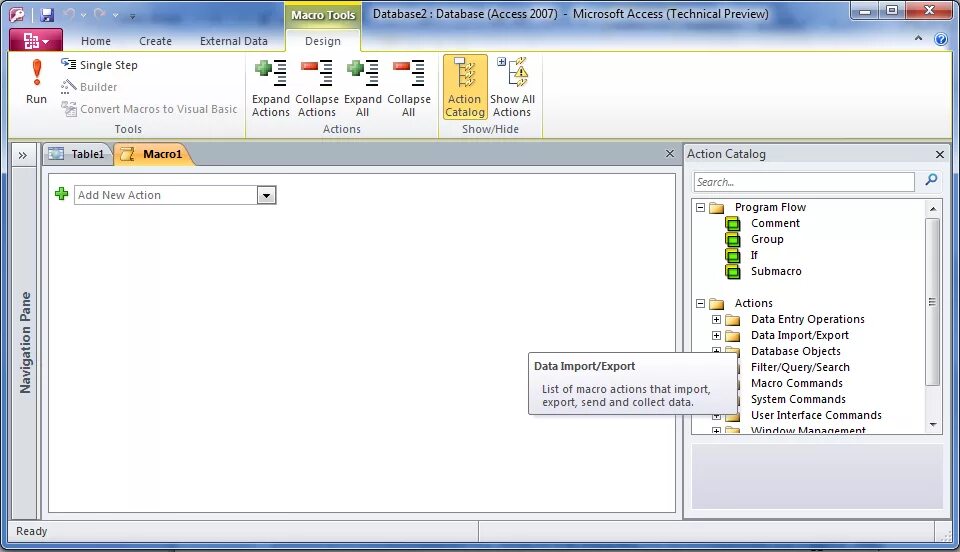
Task: Click the Table1 tab datasheet icon
Action: (x=56, y=154)
